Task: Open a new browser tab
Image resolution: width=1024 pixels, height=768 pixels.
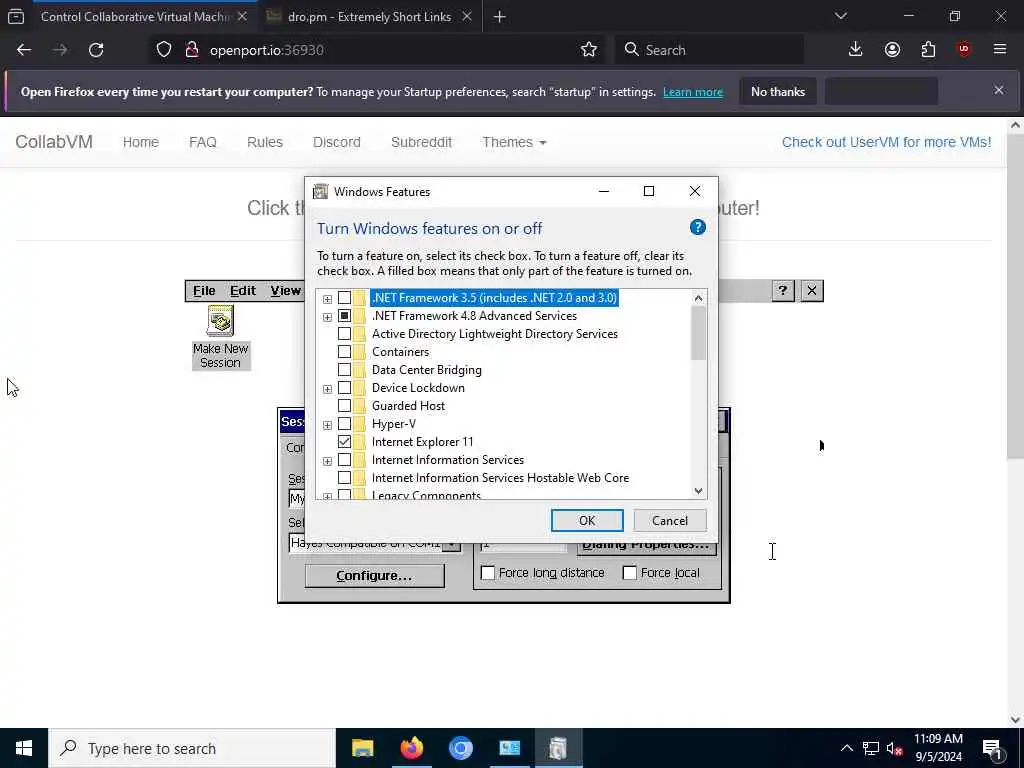Action: coord(500,17)
